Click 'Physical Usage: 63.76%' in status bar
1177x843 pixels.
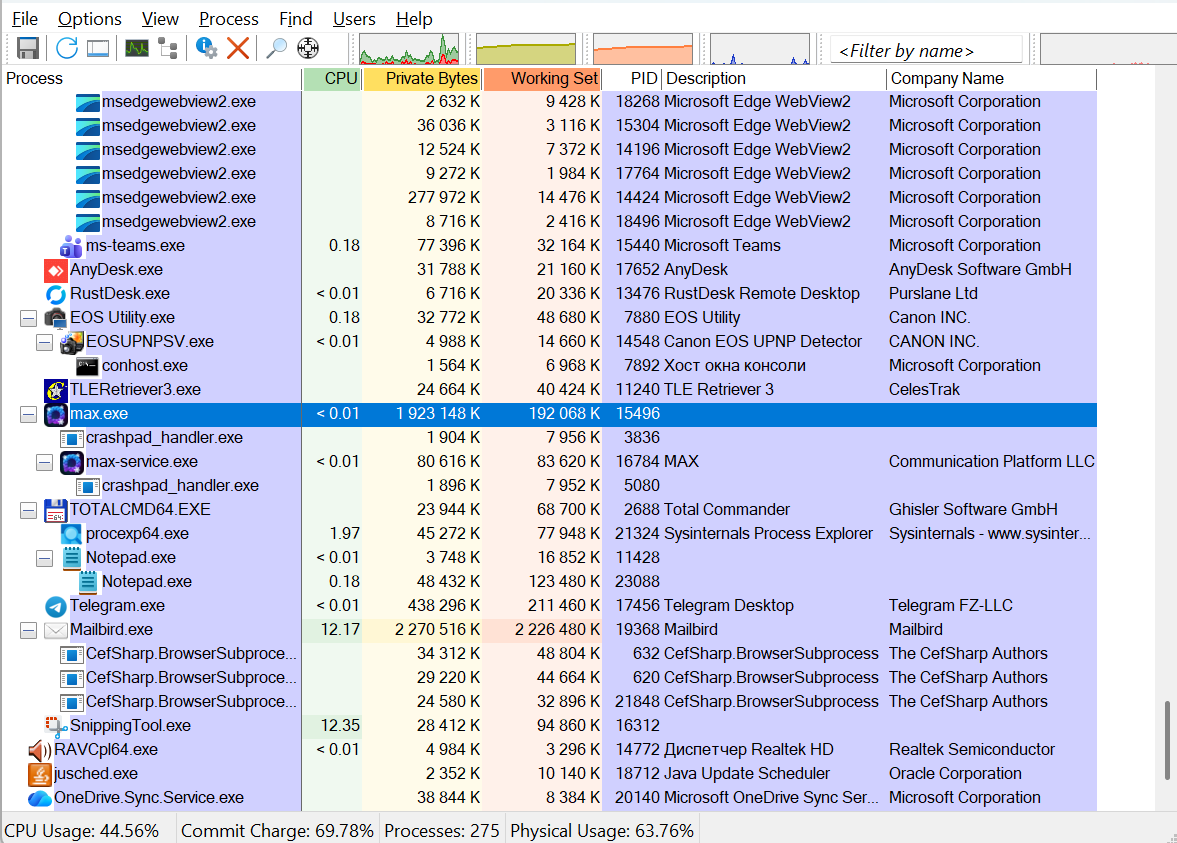pyautogui.click(x=602, y=831)
